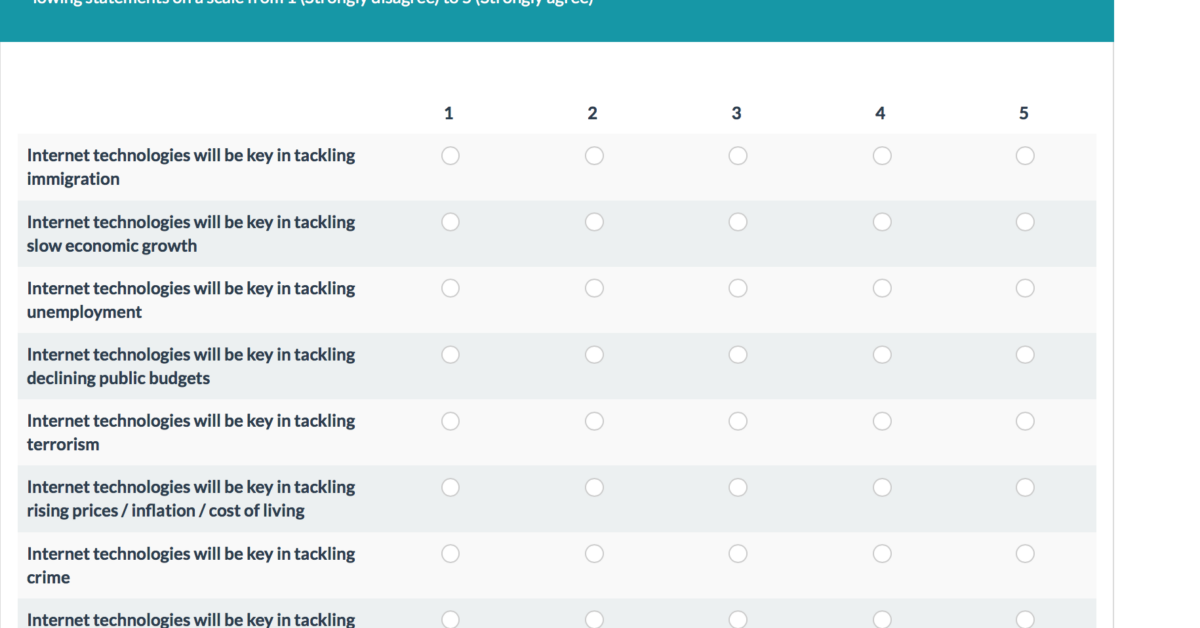Click the statement about tackling crime
Screen dimensions: 1200x628
pyautogui.click(x=191, y=565)
